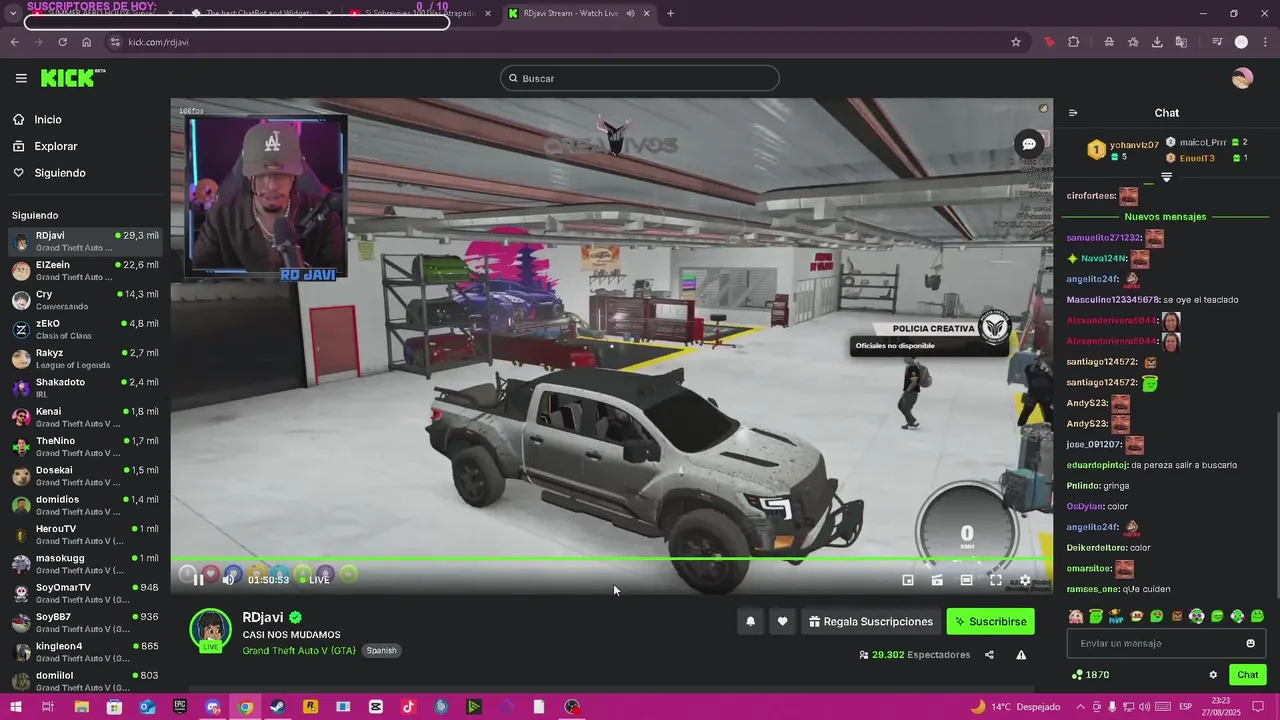Mute the stream volume

coord(229,579)
